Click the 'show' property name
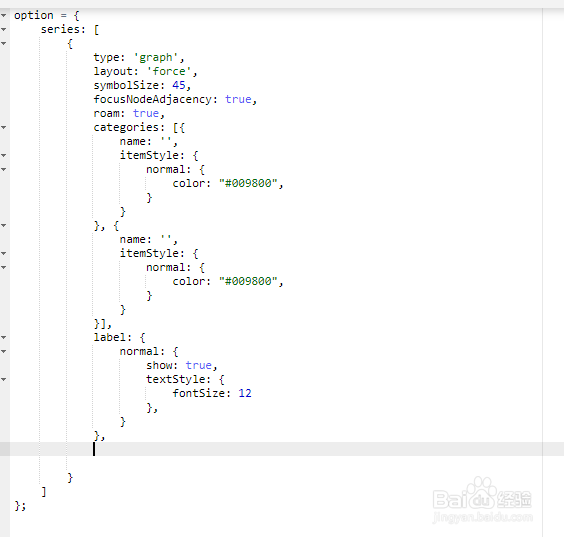 [159, 365]
